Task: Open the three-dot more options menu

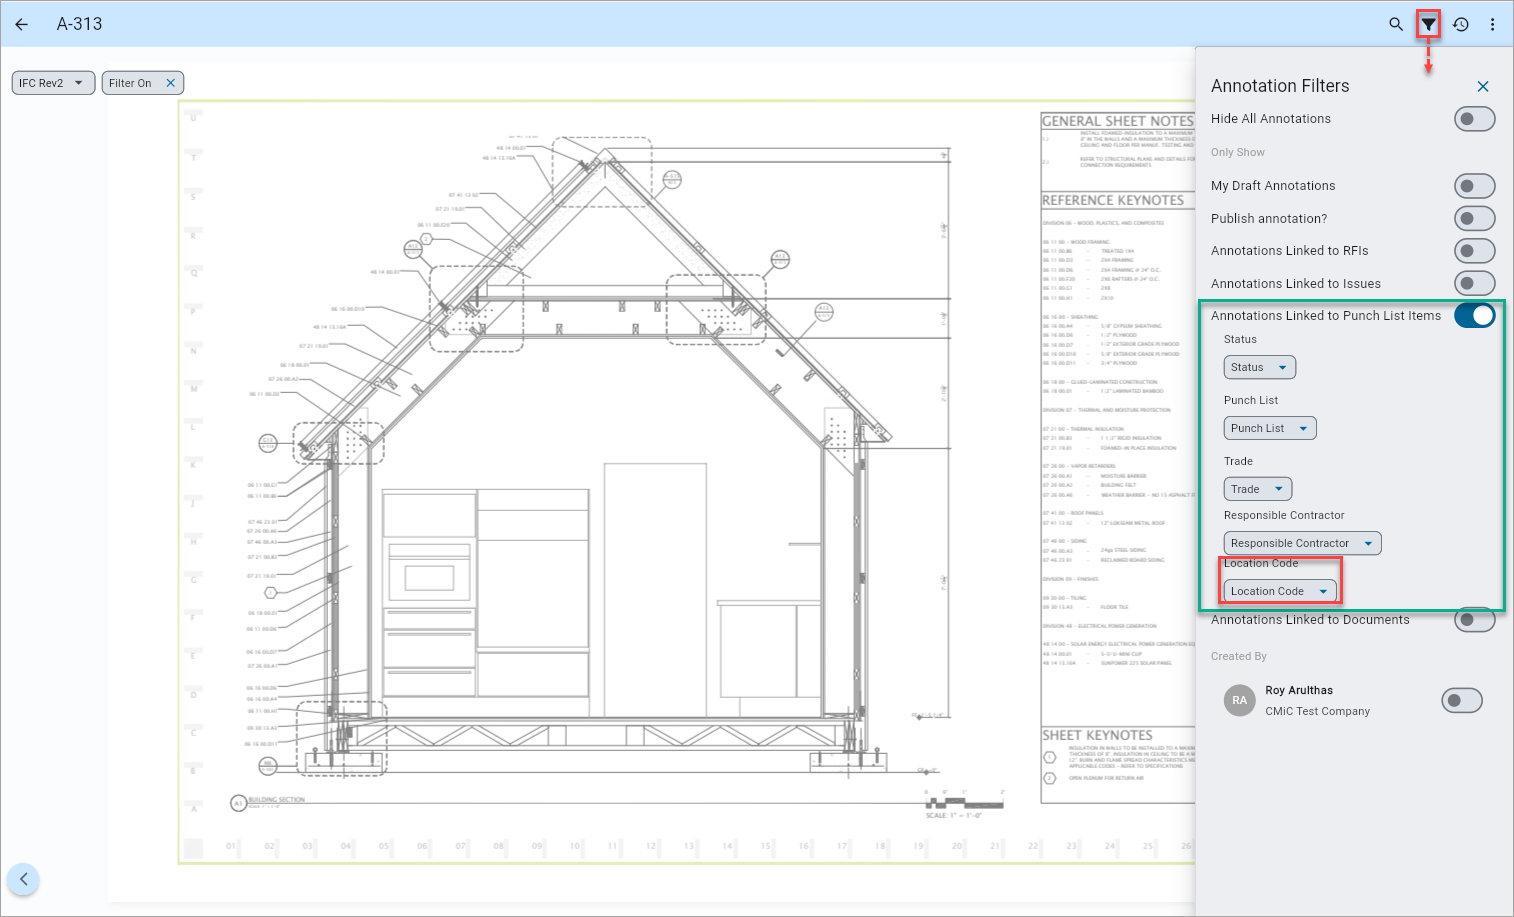Action: 1492,24
